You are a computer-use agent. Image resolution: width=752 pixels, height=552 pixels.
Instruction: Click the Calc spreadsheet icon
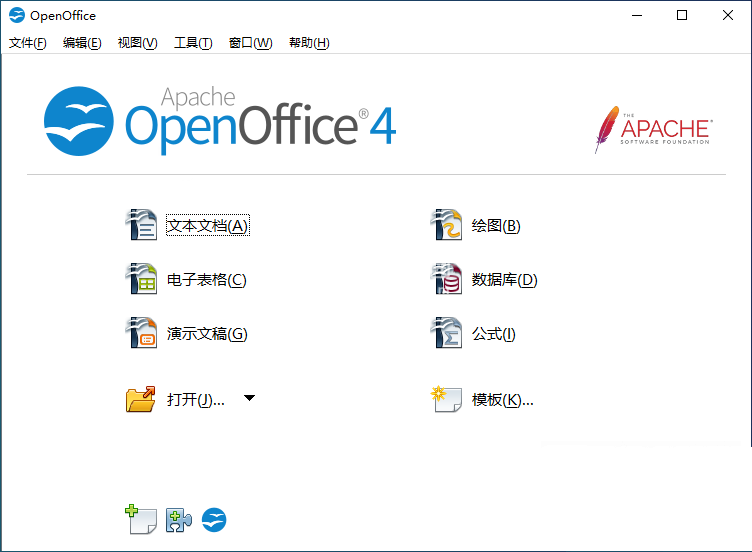141,279
